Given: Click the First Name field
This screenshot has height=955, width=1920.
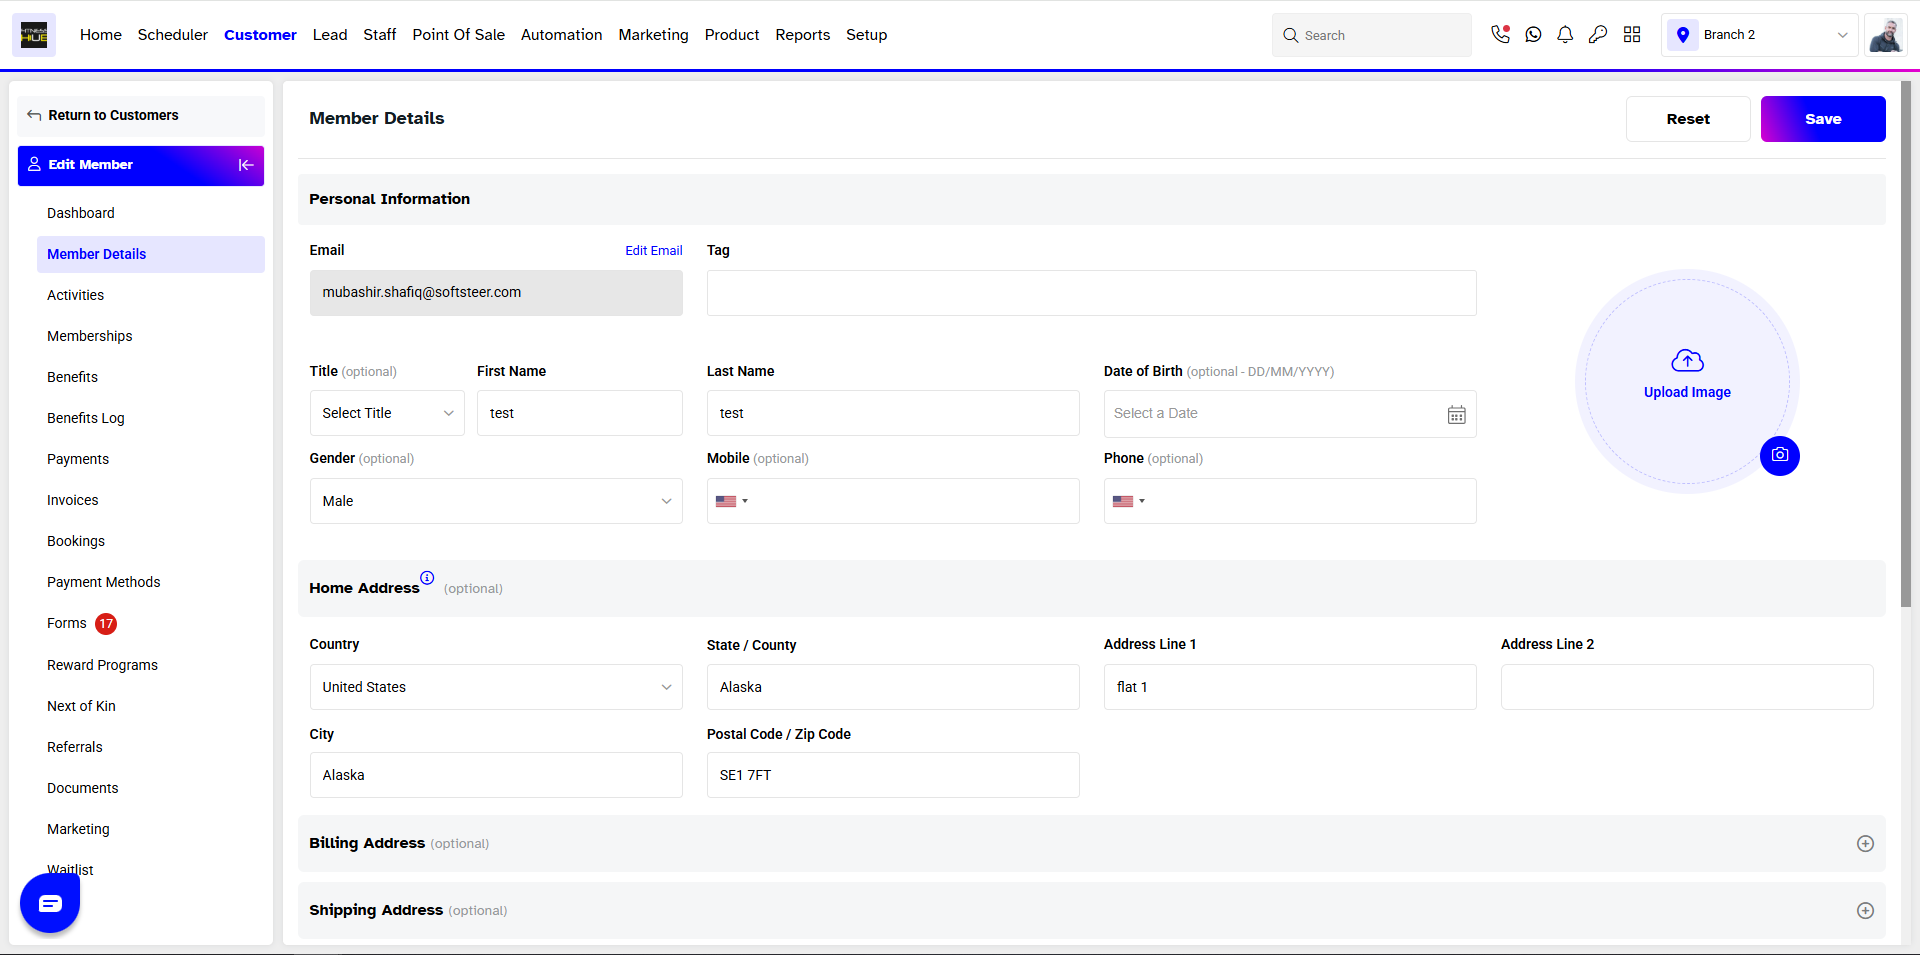Looking at the screenshot, I should 580,413.
